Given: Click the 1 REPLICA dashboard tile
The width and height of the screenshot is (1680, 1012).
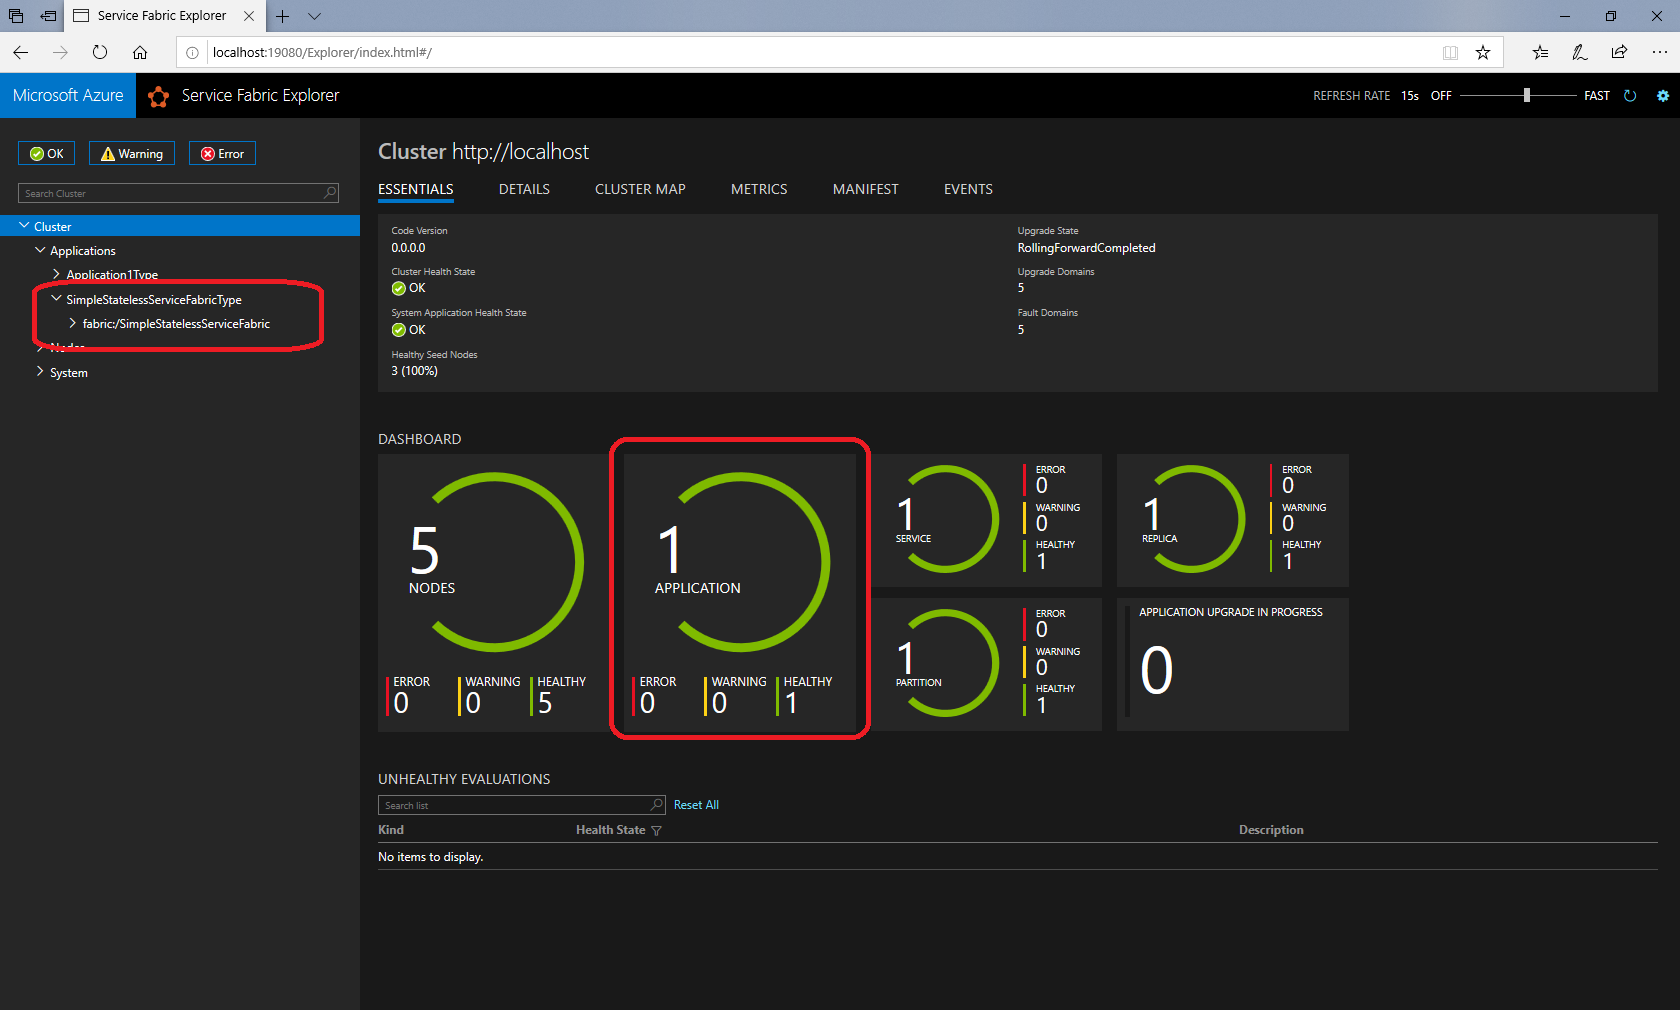Looking at the screenshot, I should click(1232, 520).
